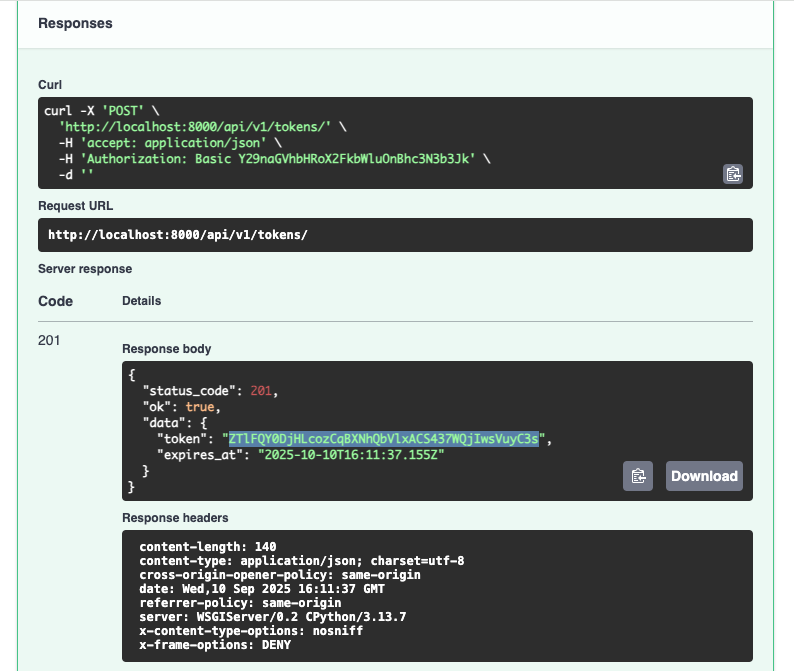Click the Response headers label
Screen dimensions: 794x671
pos(175,518)
